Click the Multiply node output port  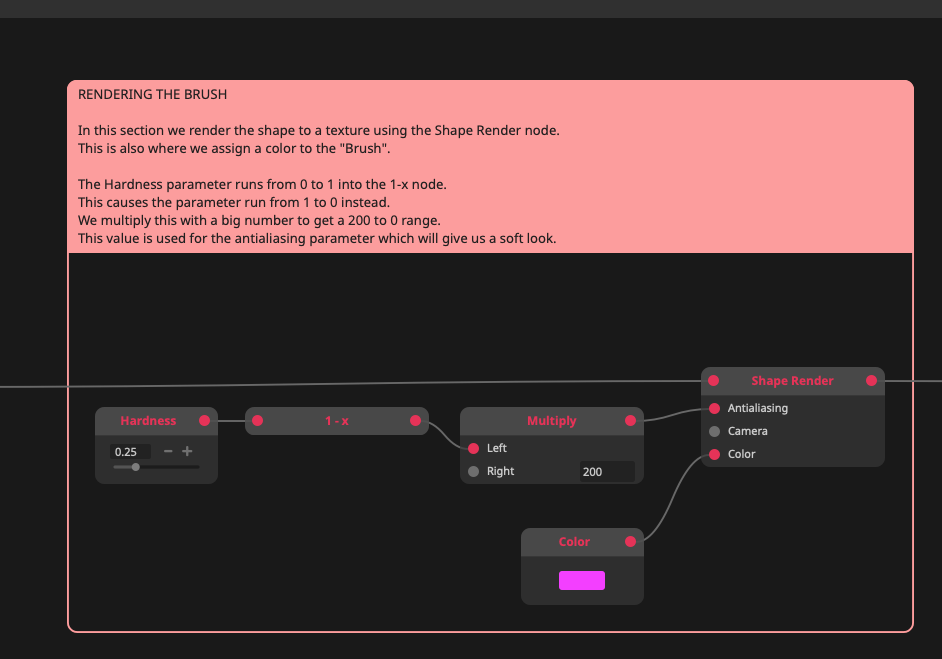[630, 421]
